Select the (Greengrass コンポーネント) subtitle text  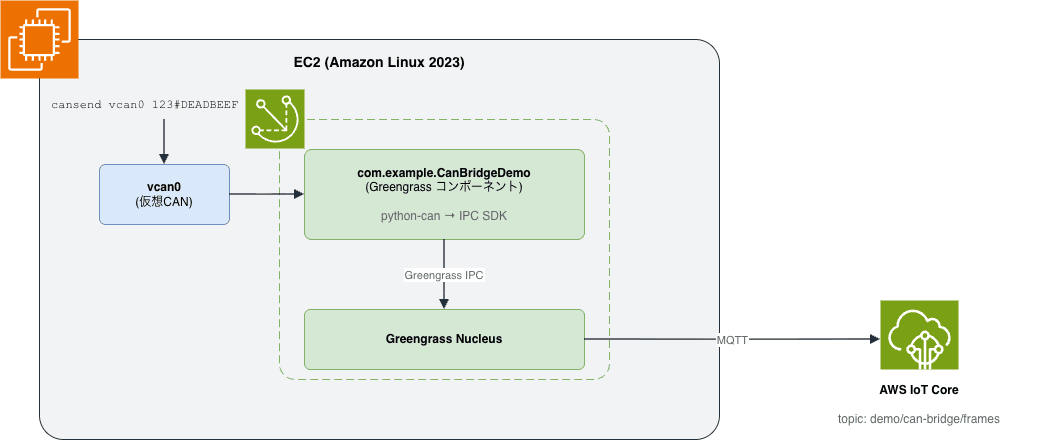[444, 187]
